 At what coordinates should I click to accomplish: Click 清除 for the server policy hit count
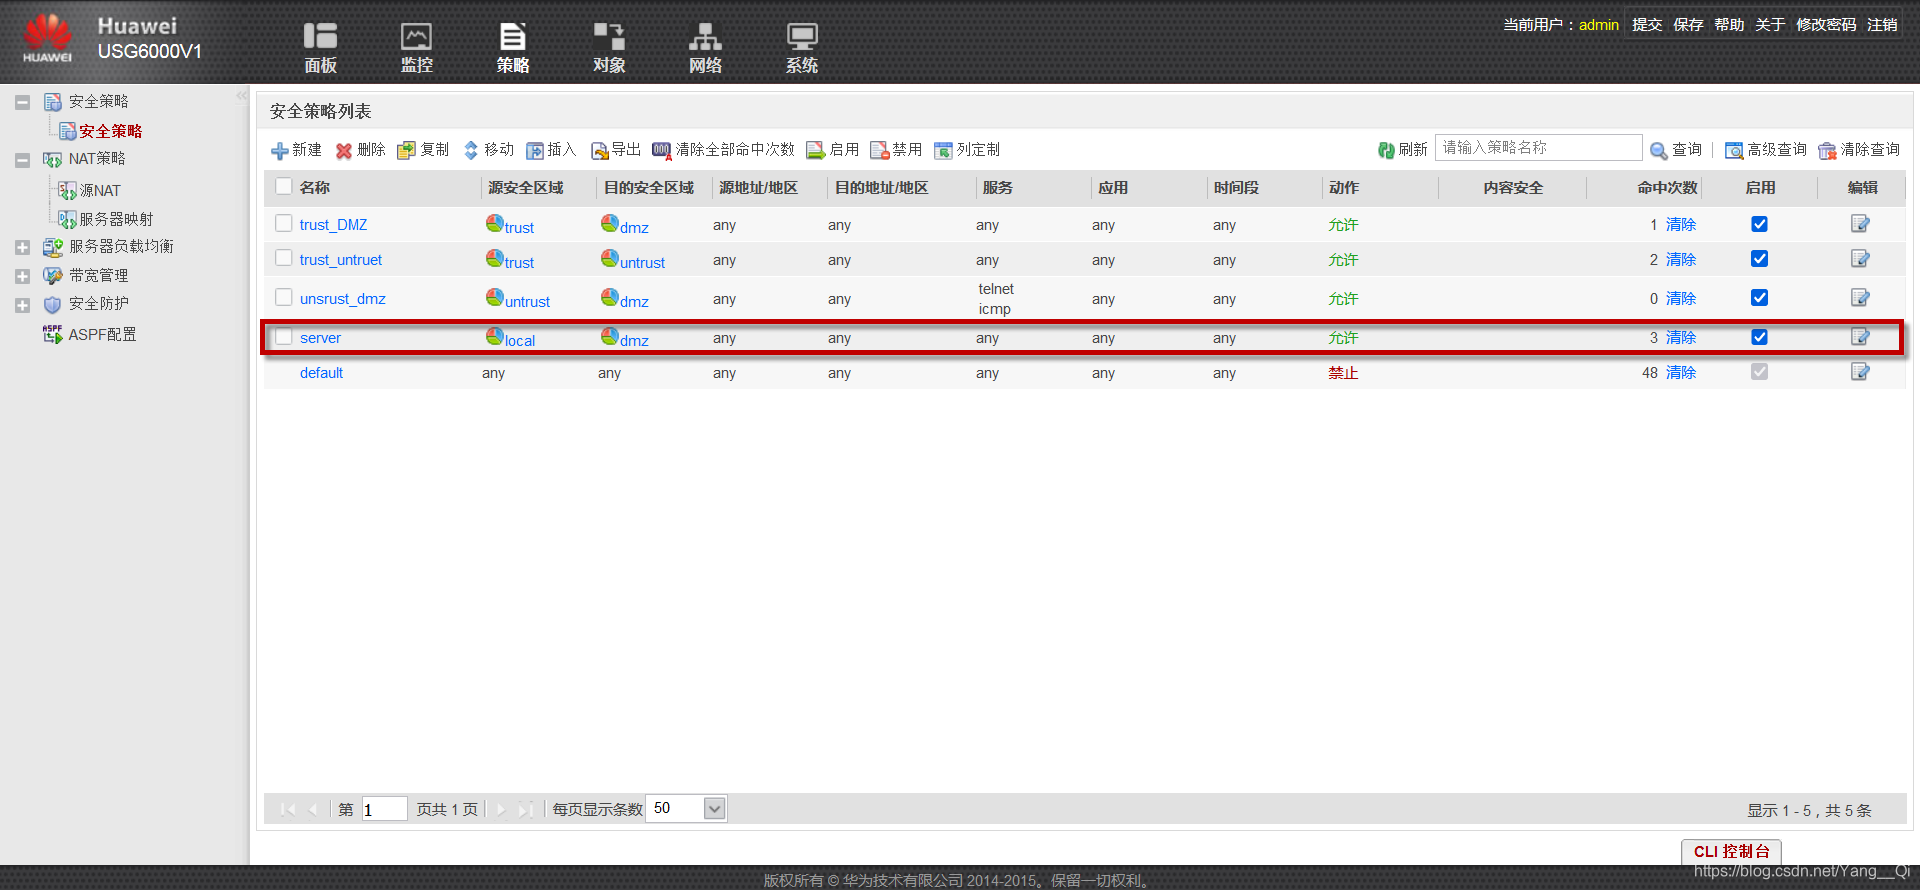point(1681,338)
